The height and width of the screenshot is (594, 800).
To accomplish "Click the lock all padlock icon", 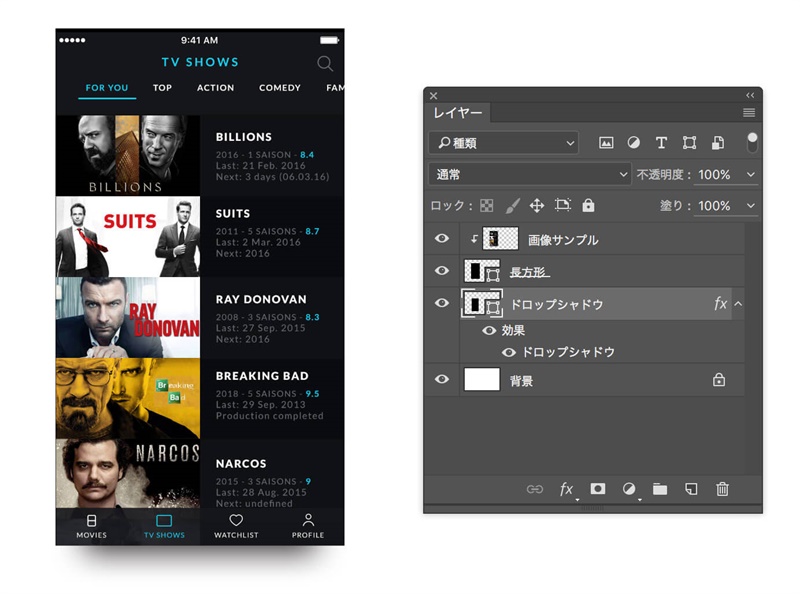I will click(x=588, y=205).
